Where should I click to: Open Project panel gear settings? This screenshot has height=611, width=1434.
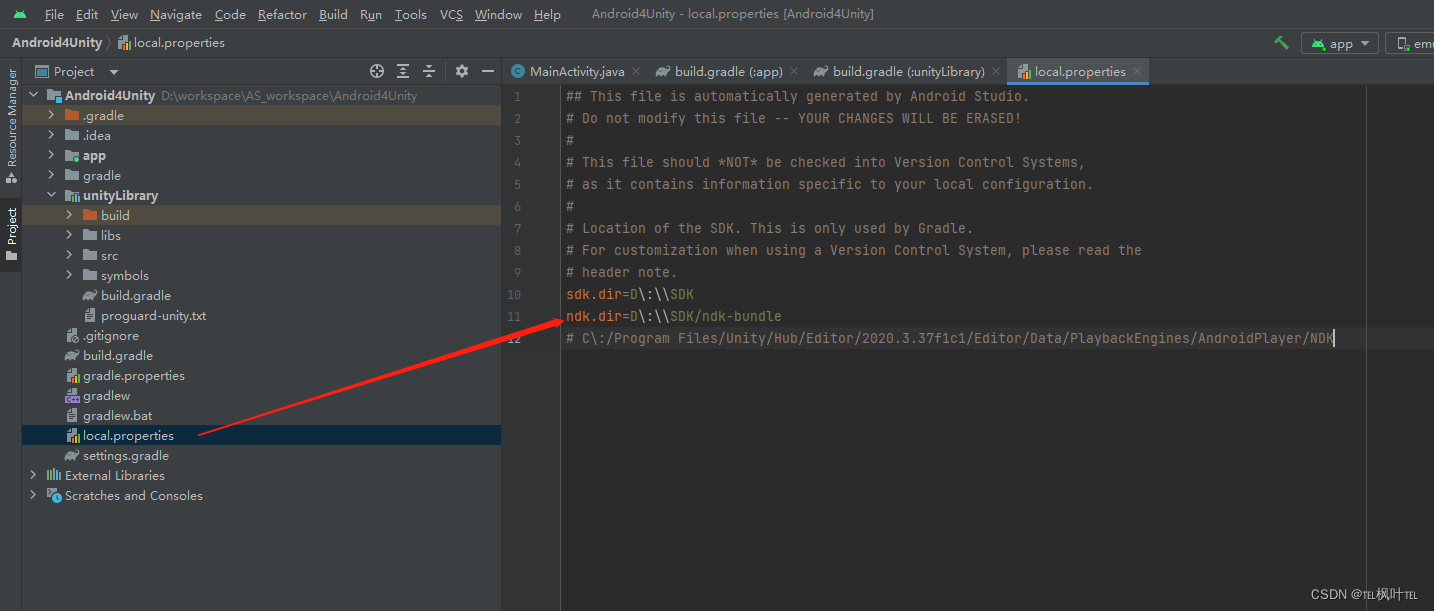461,71
